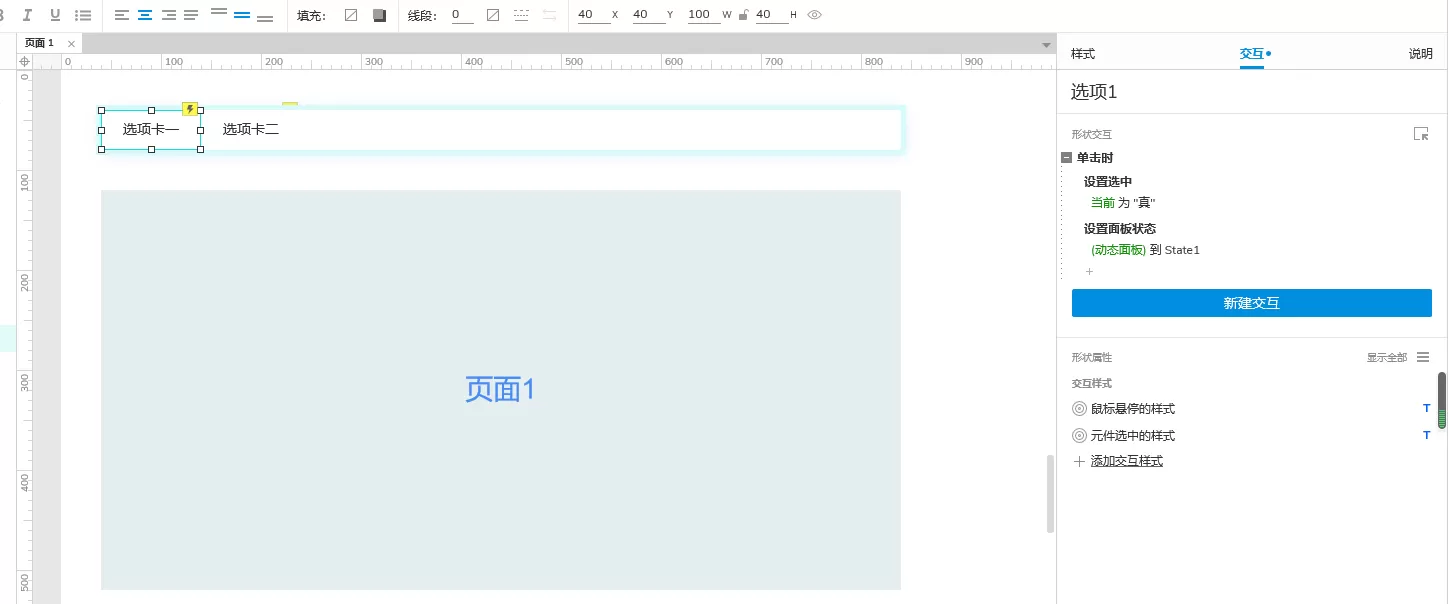The image size is (1448, 604).
Task: Click the T icon for 鼠标悬停的样式
Action: (1426, 408)
